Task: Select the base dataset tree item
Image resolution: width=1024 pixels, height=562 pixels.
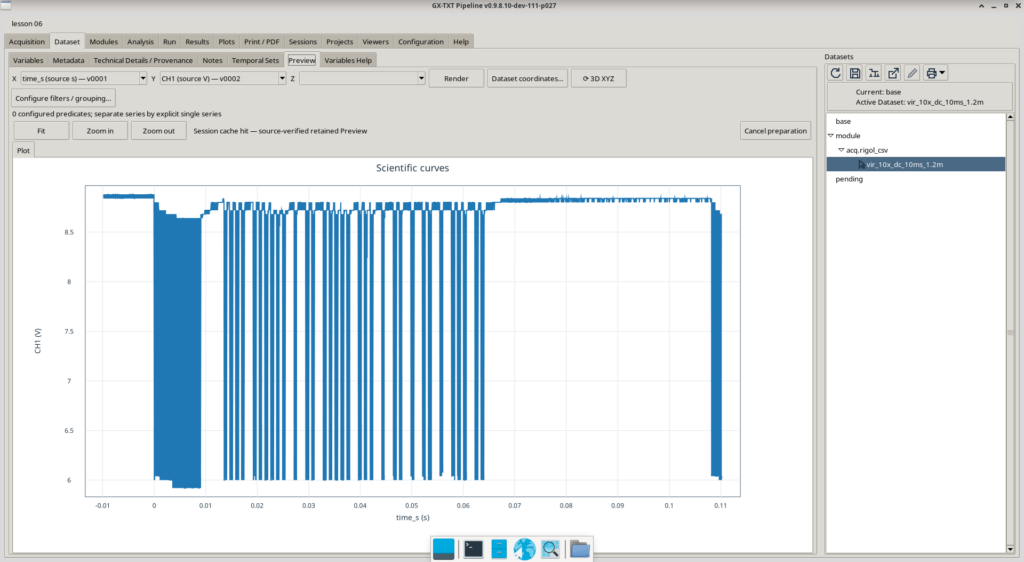Action: [x=843, y=121]
